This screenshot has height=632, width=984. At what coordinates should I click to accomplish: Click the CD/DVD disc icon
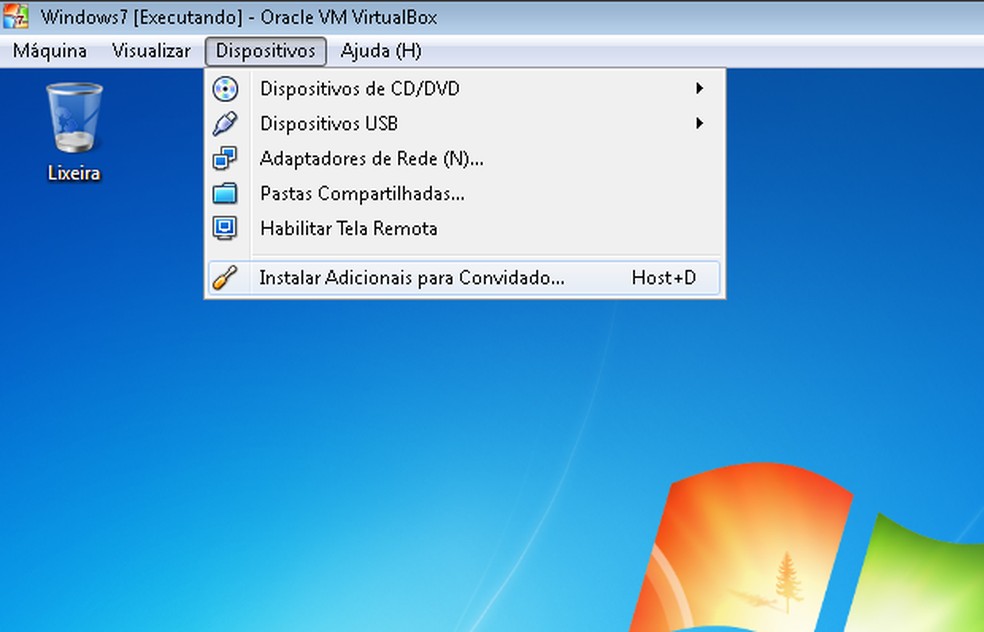(x=225, y=89)
